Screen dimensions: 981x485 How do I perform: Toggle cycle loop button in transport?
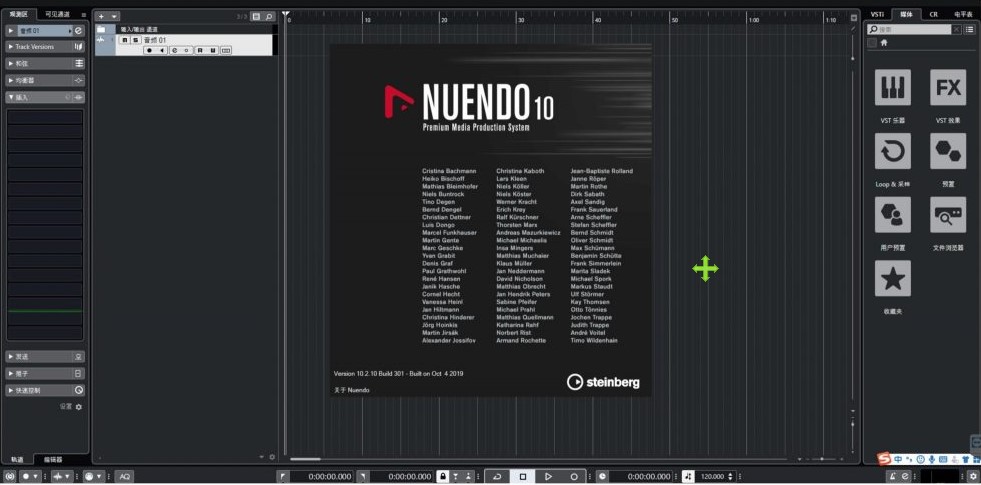pyautogui.click(x=497, y=476)
